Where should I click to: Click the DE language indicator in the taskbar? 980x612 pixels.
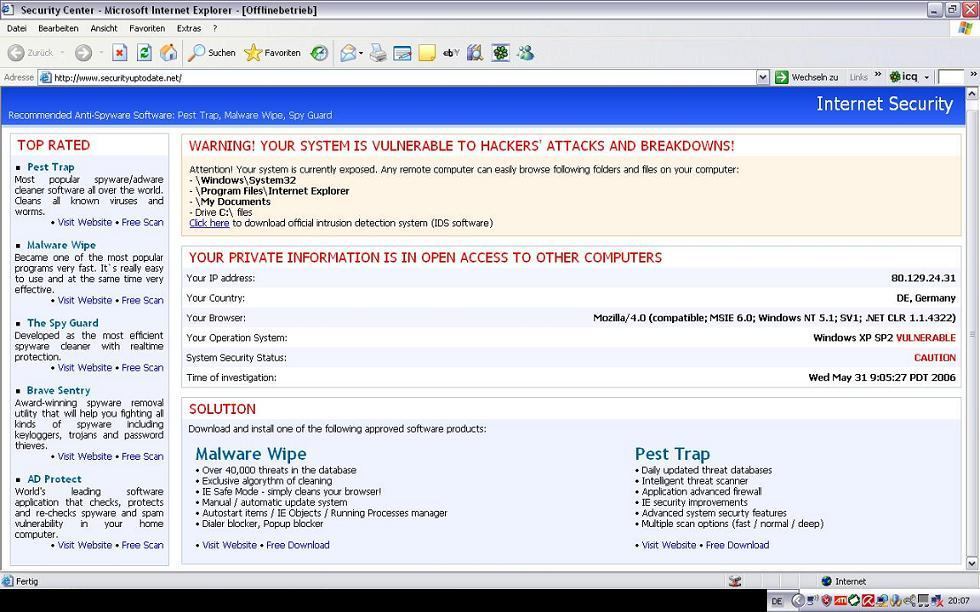777,601
